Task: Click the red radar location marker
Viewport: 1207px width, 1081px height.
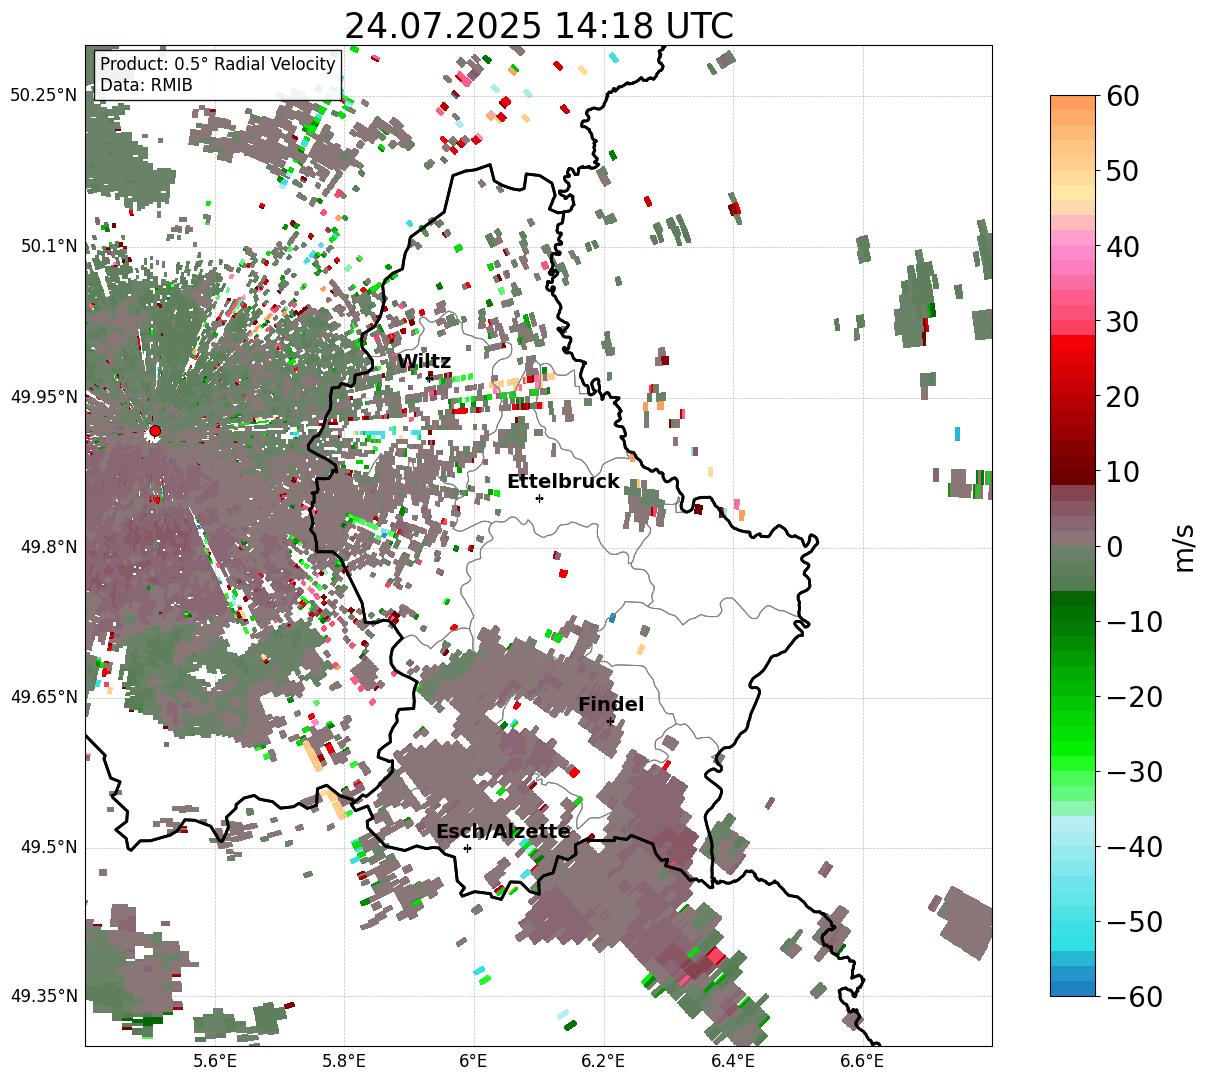Action: 155,431
